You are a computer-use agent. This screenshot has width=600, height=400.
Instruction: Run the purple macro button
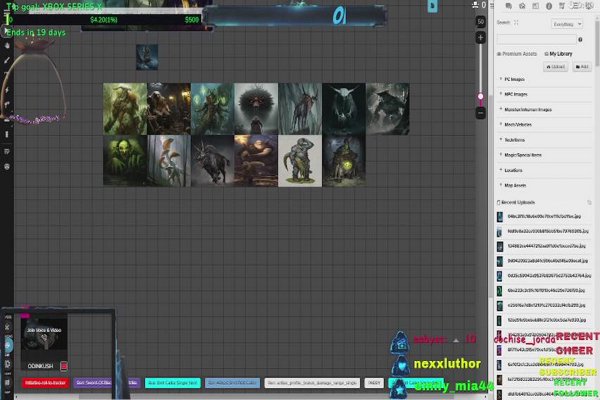(106, 383)
